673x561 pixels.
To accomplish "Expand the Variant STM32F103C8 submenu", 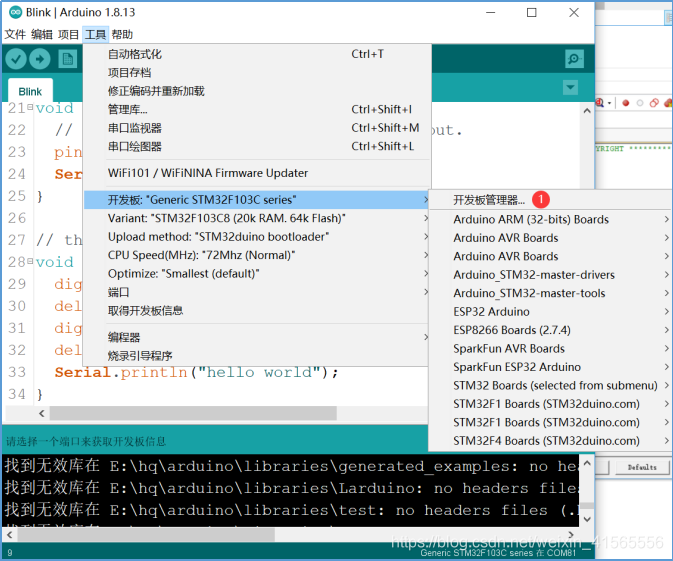I will (257, 218).
